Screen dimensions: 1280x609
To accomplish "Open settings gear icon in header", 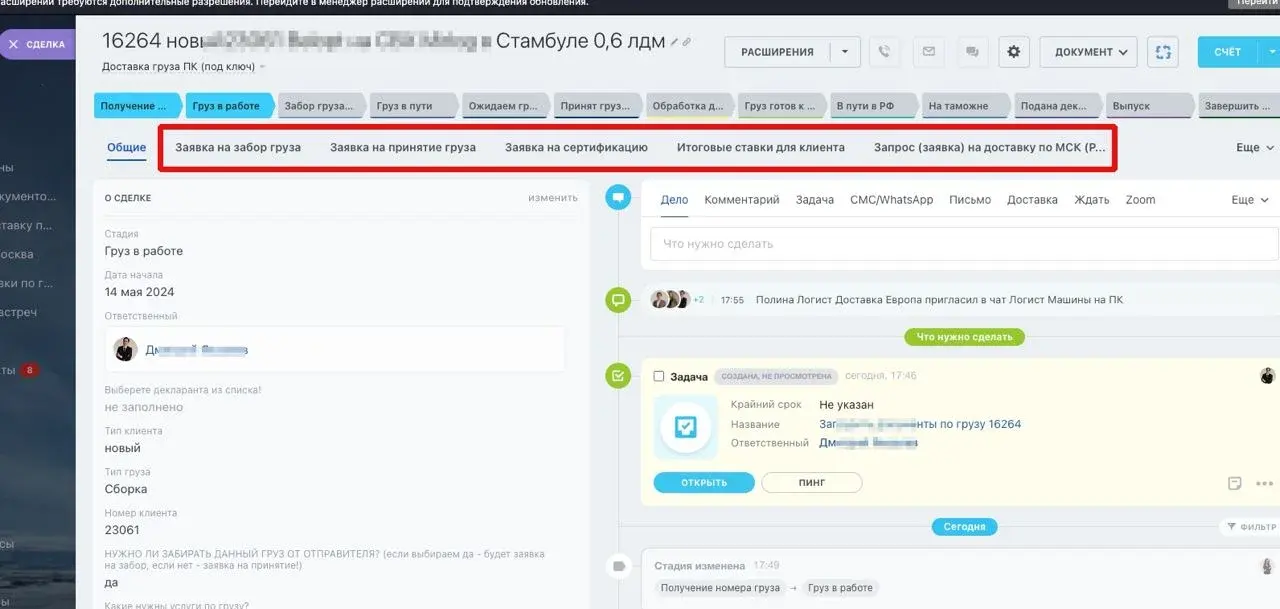I will pyautogui.click(x=1014, y=52).
